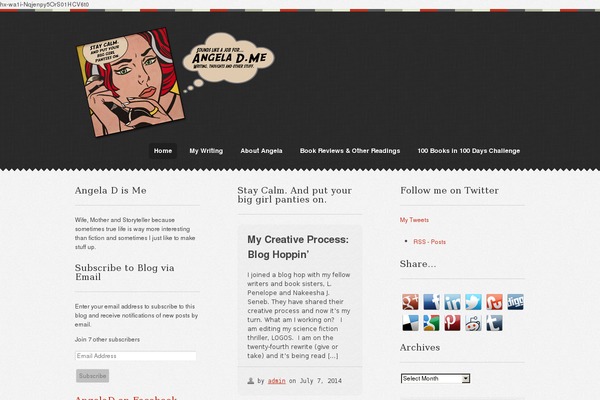Open the My Writing menu item
The width and height of the screenshot is (600, 400).
pyautogui.click(x=206, y=151)
